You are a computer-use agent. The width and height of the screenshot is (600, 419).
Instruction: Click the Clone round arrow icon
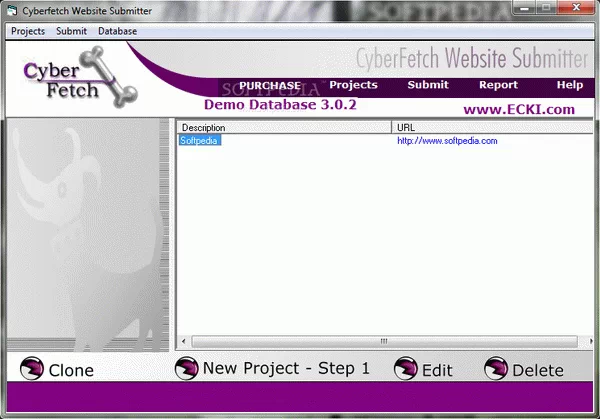click(x=32, y=368)
